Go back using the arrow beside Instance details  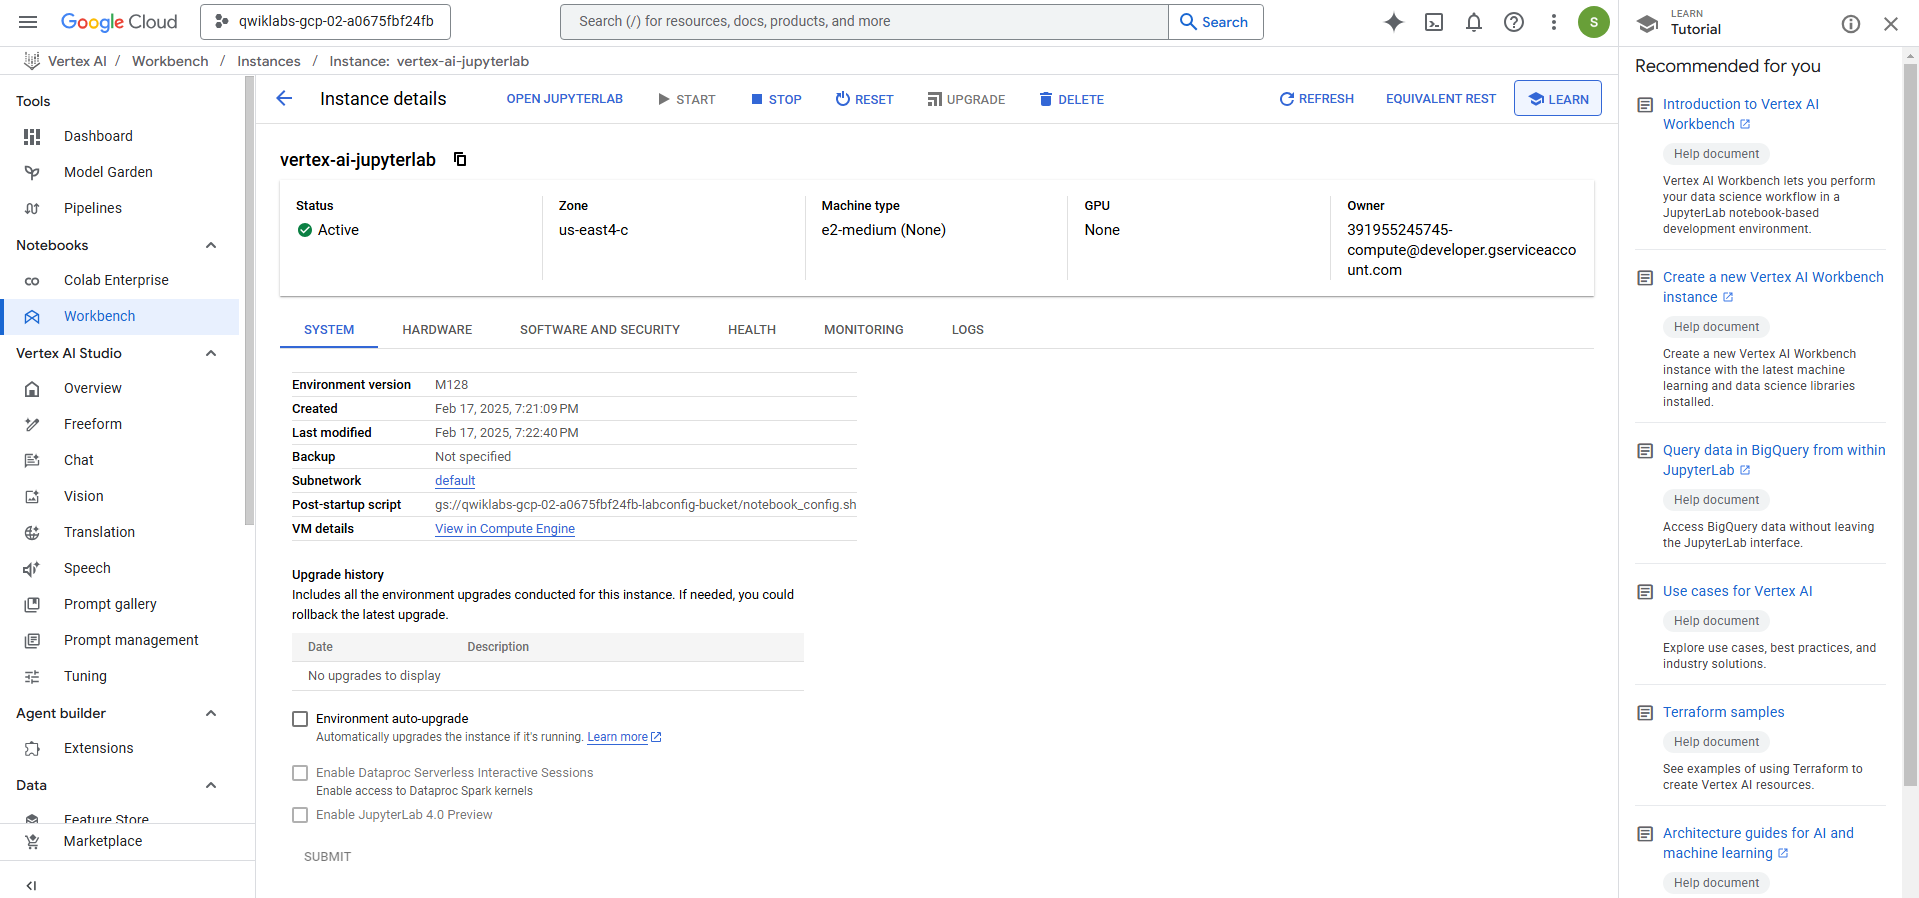coord(284,98)
